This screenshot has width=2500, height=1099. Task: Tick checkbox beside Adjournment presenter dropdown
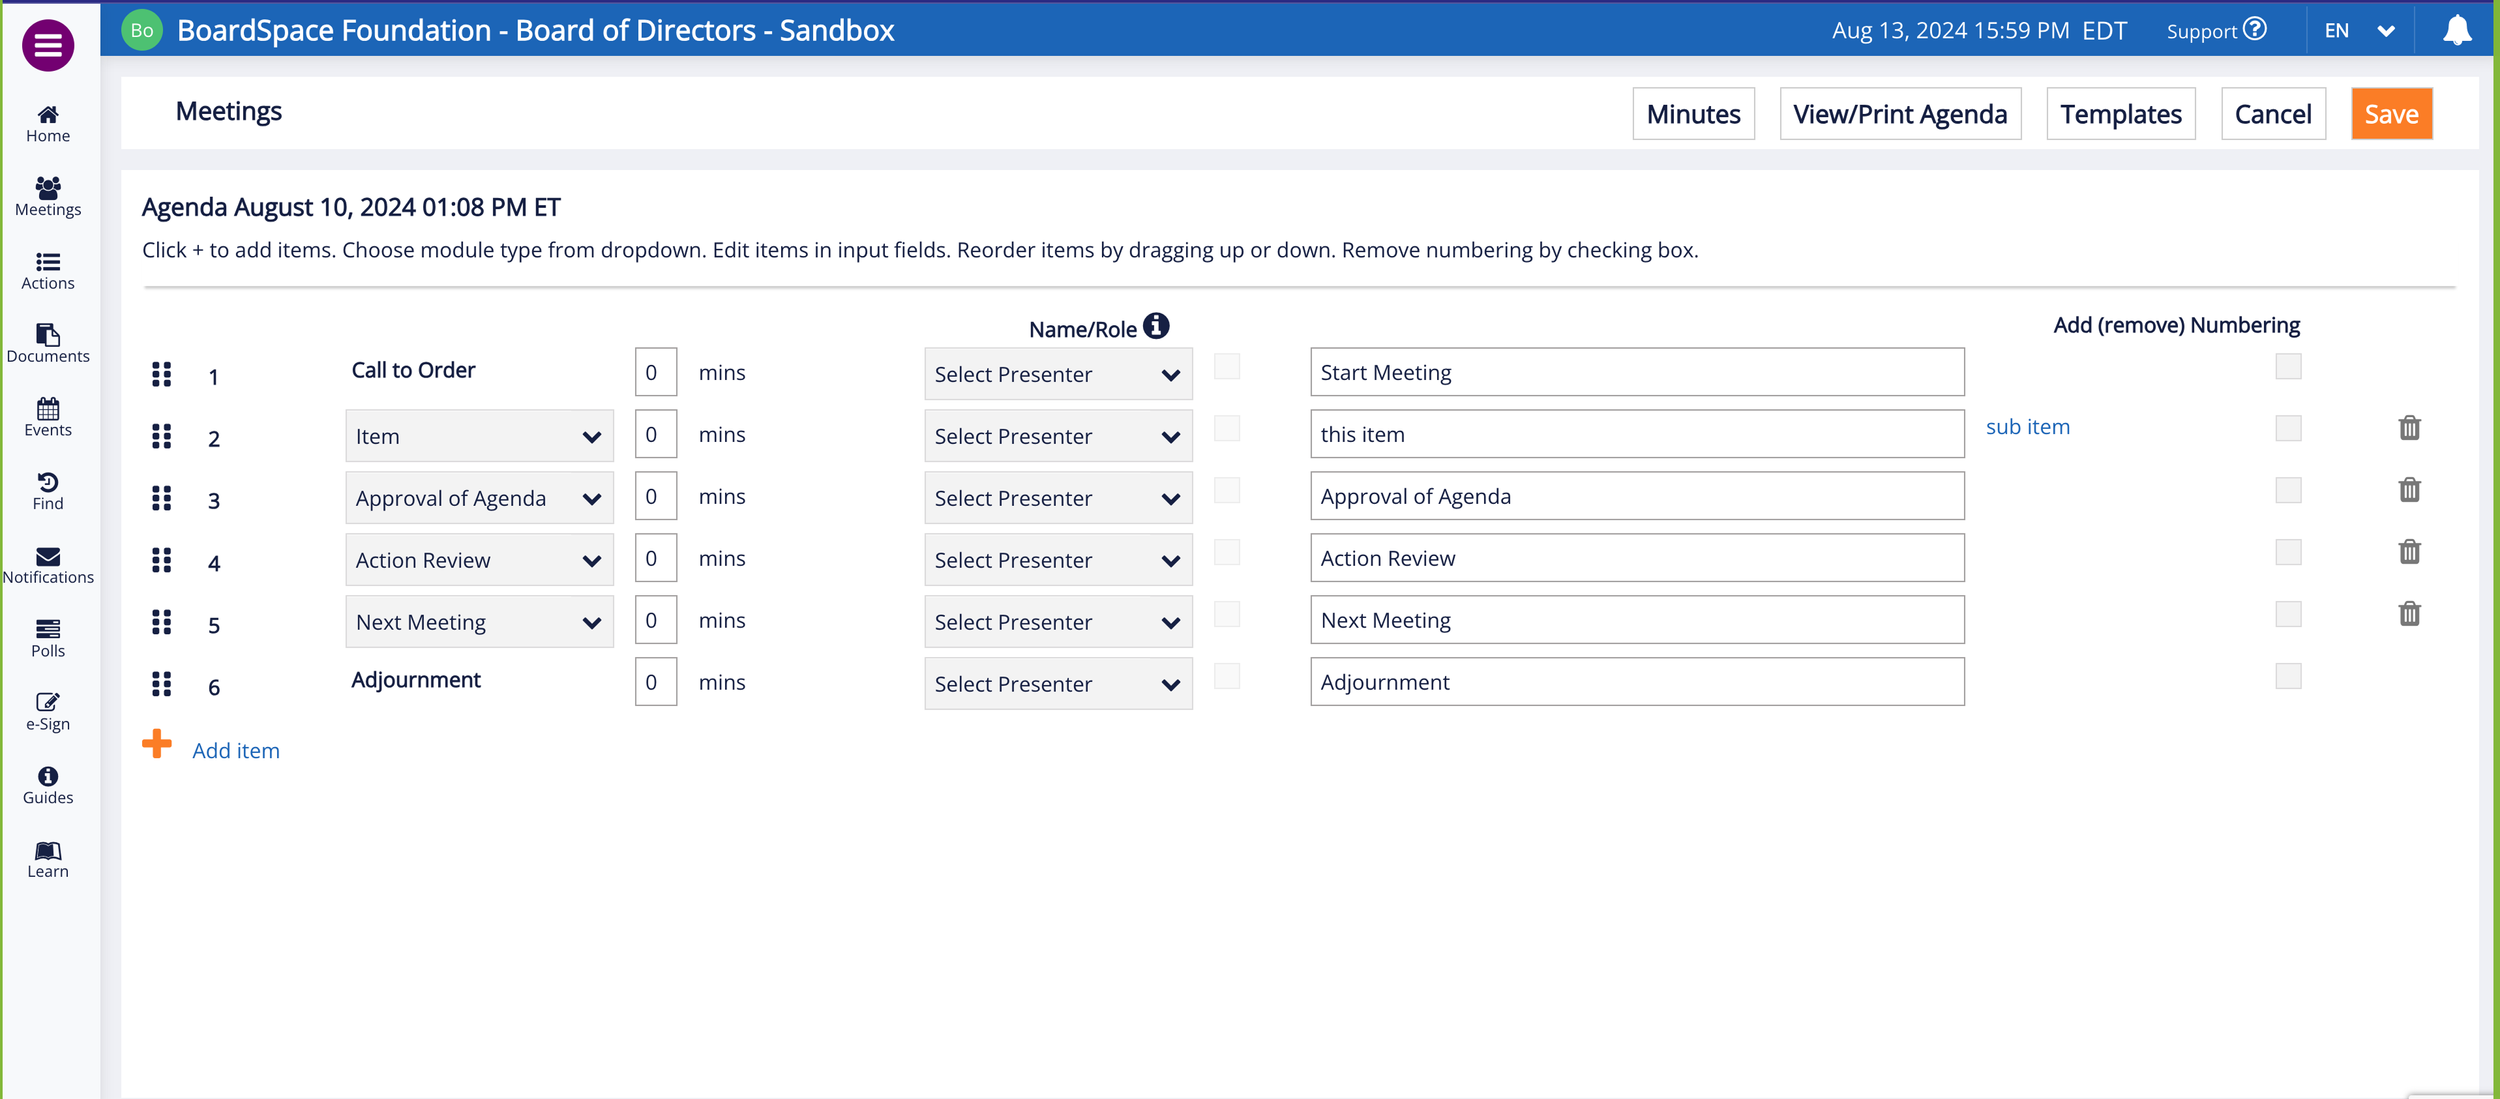coord(1226,677)
